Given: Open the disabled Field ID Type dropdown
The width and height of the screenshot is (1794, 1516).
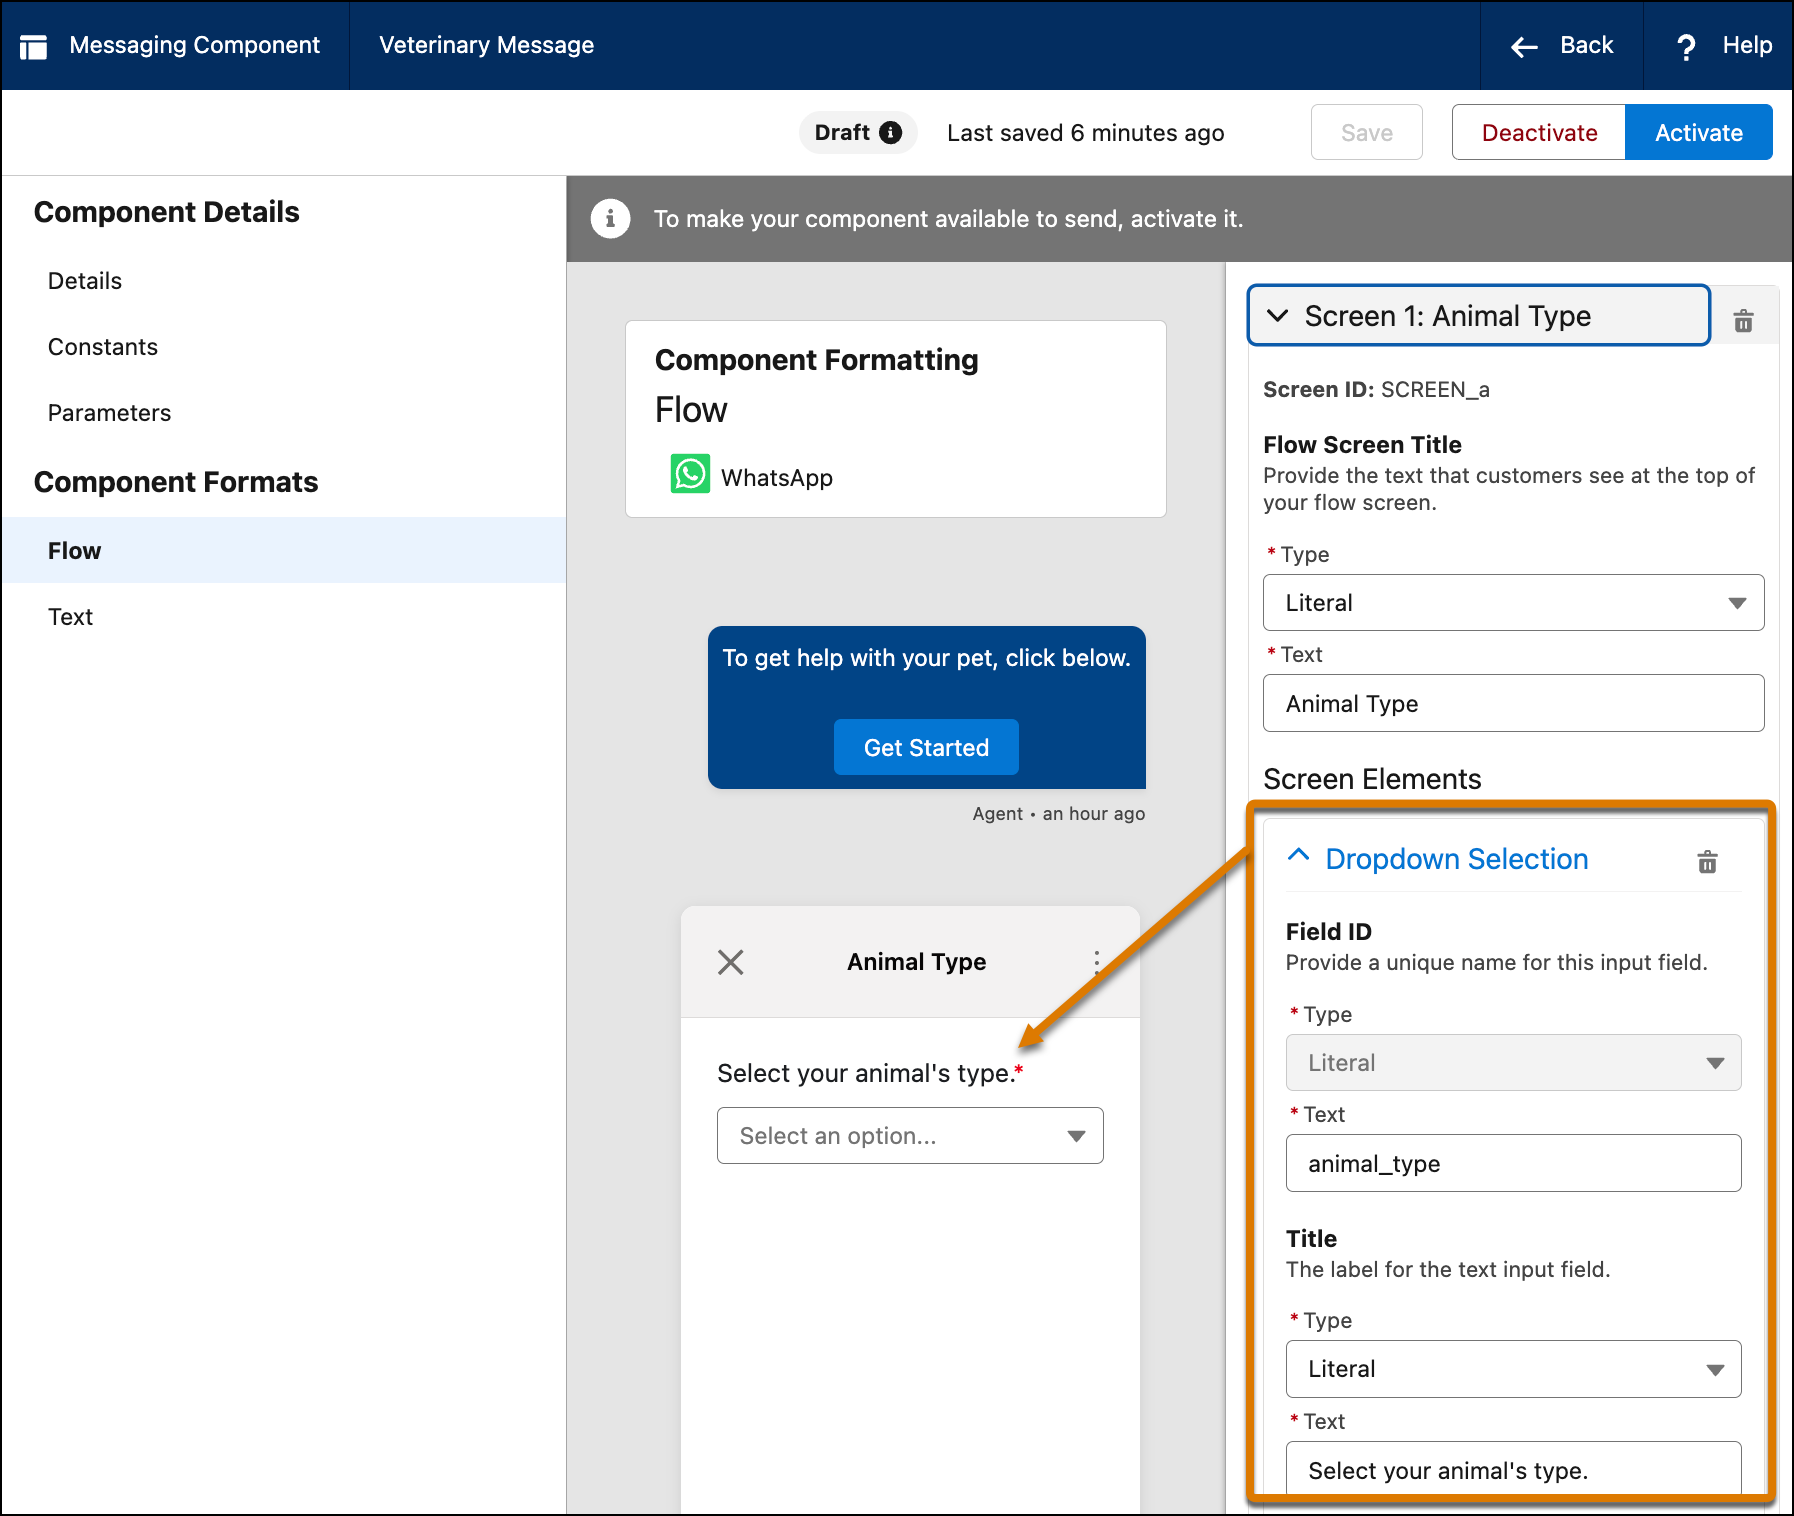Looking at the screenshot, I should tap(1513, 1063).
